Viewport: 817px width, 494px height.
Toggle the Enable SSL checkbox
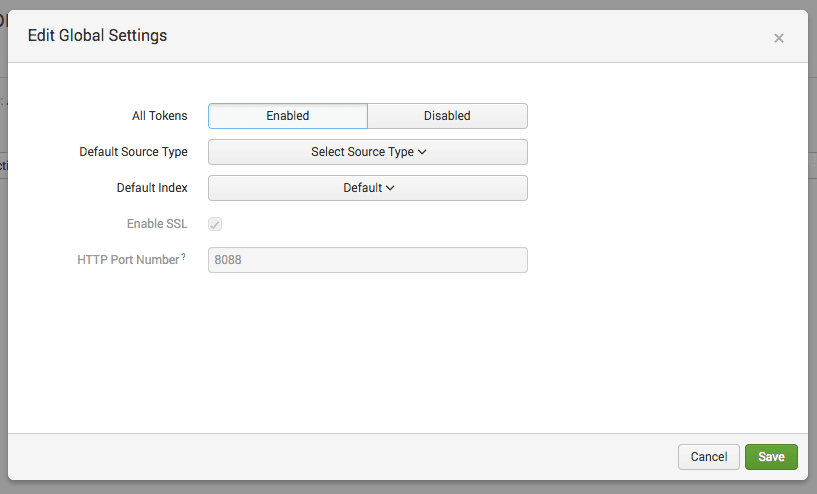[x=215, y=224]
